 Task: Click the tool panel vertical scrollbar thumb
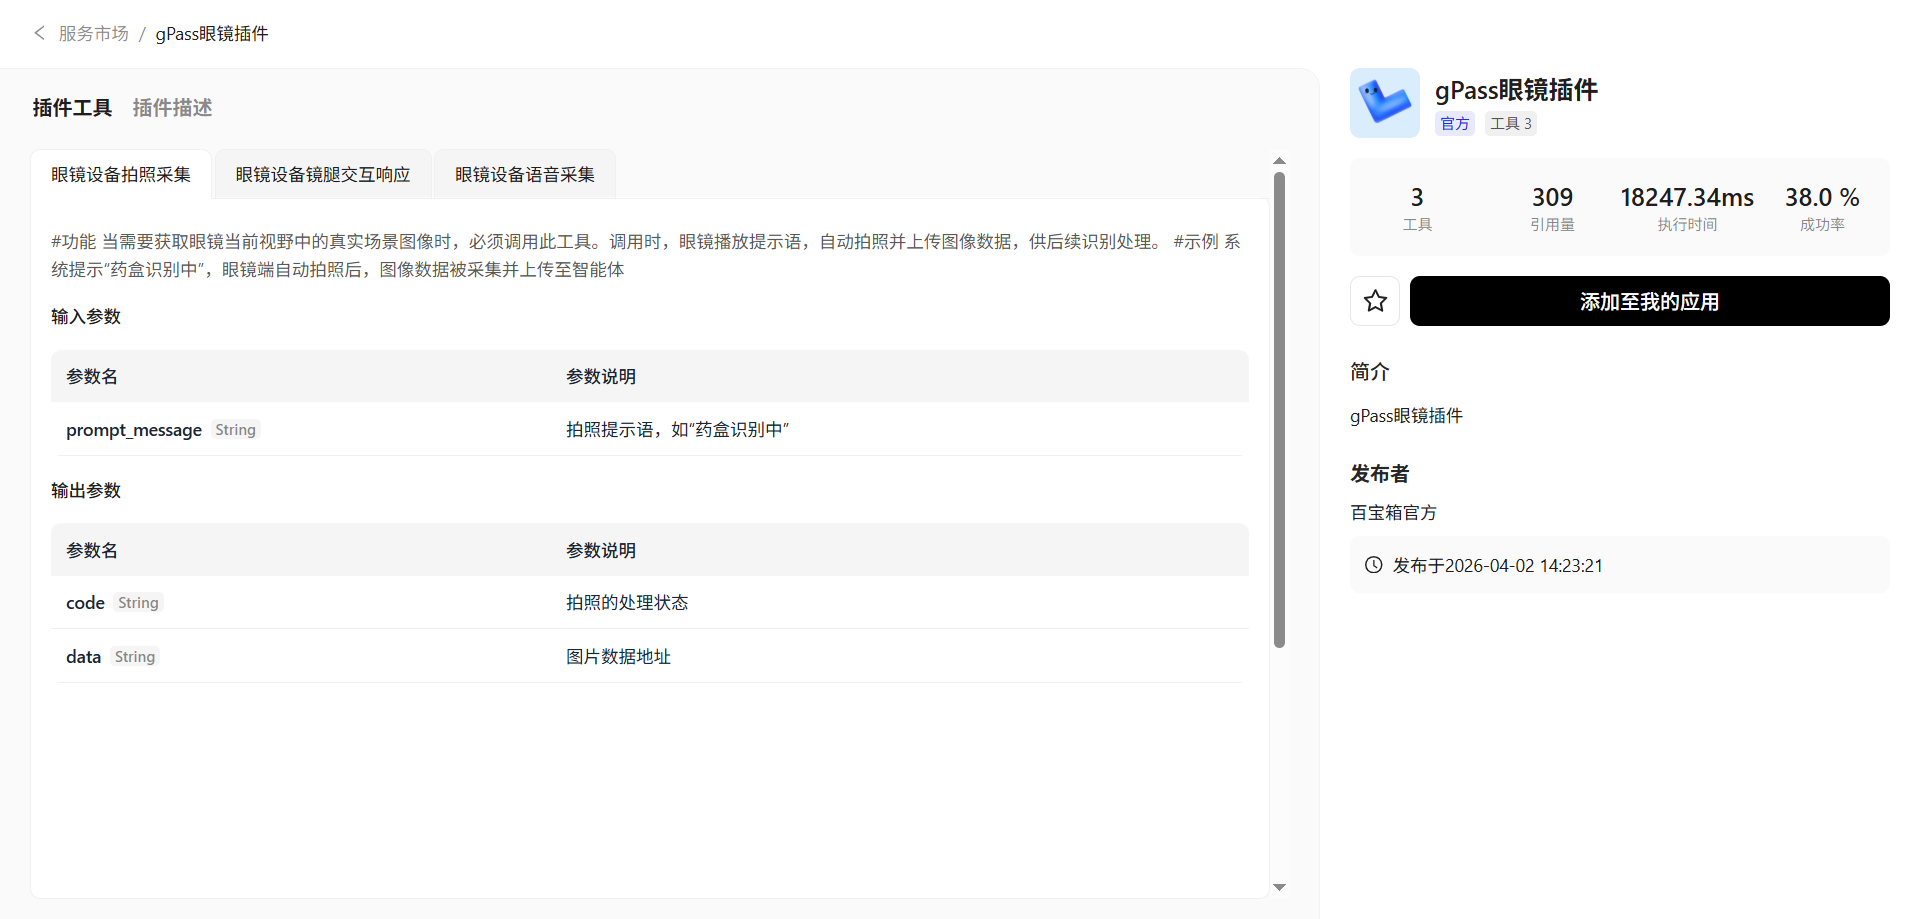point(1279,410)
